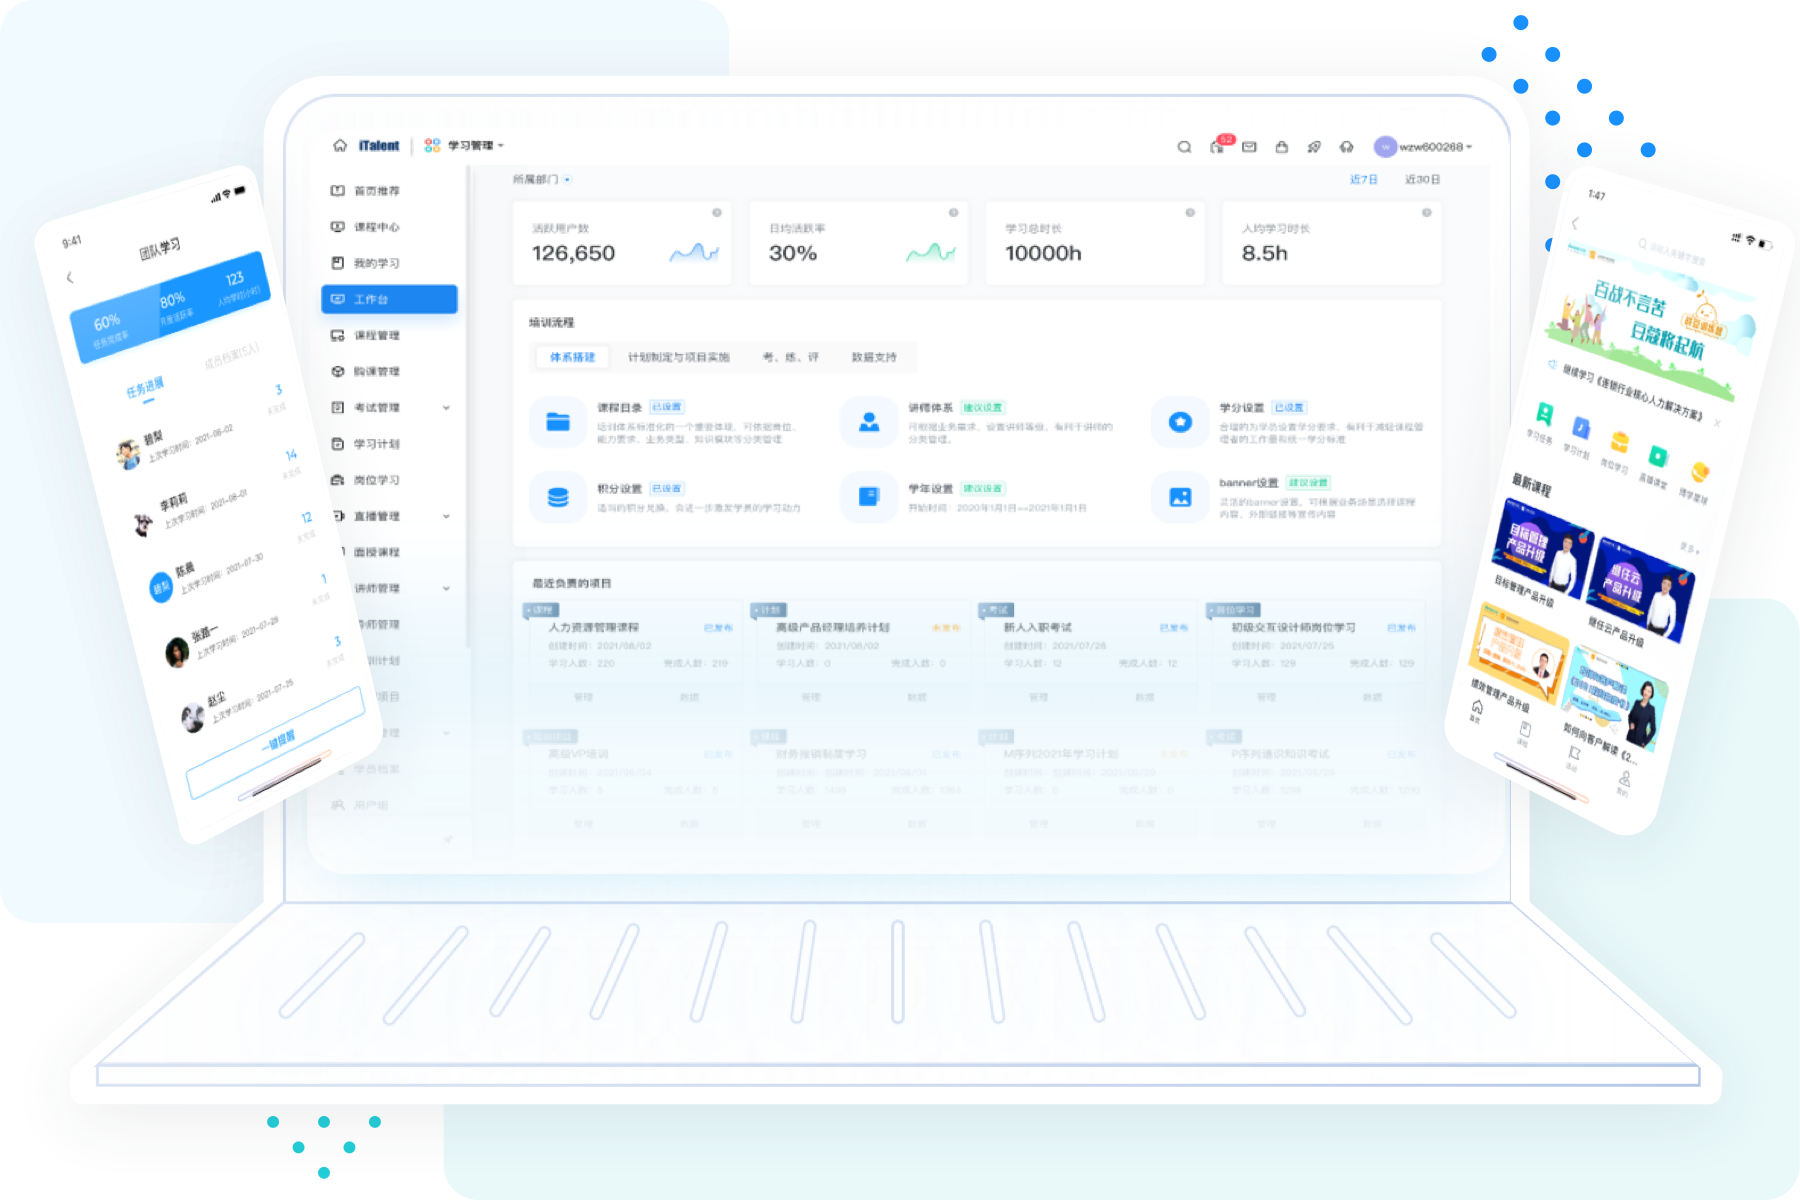1800x1200 pixels.
Task: Open the banner设置 image icon
Action: tap(1180, 497)
